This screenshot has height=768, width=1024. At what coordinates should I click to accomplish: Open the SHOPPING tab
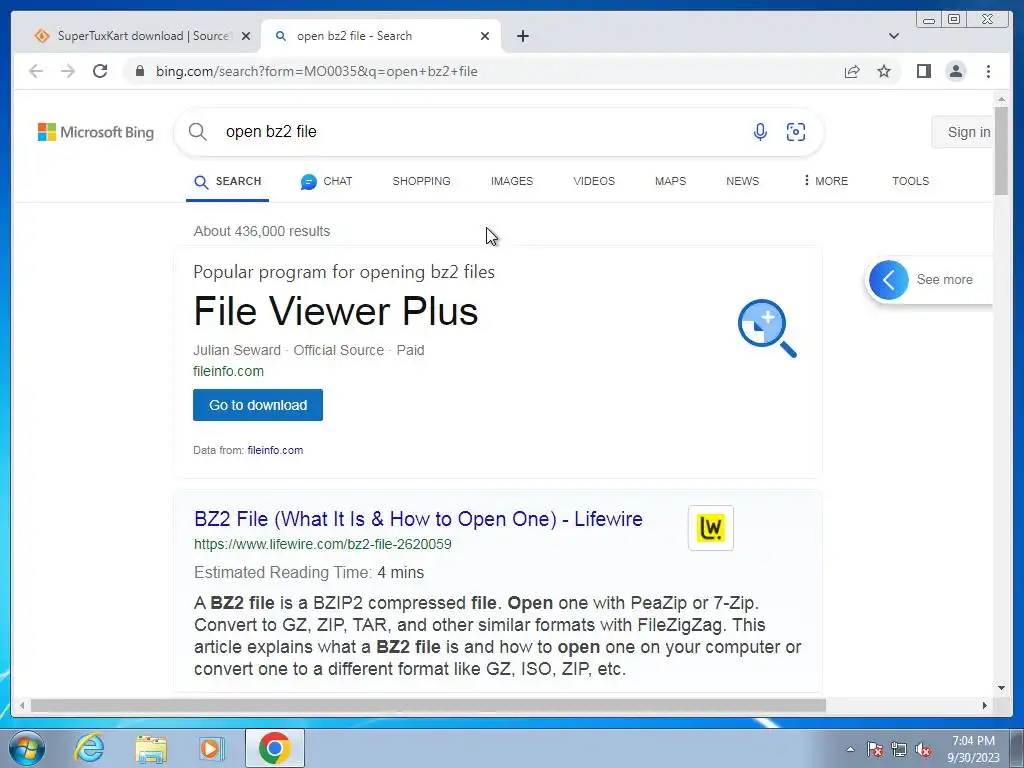[421, 182]
